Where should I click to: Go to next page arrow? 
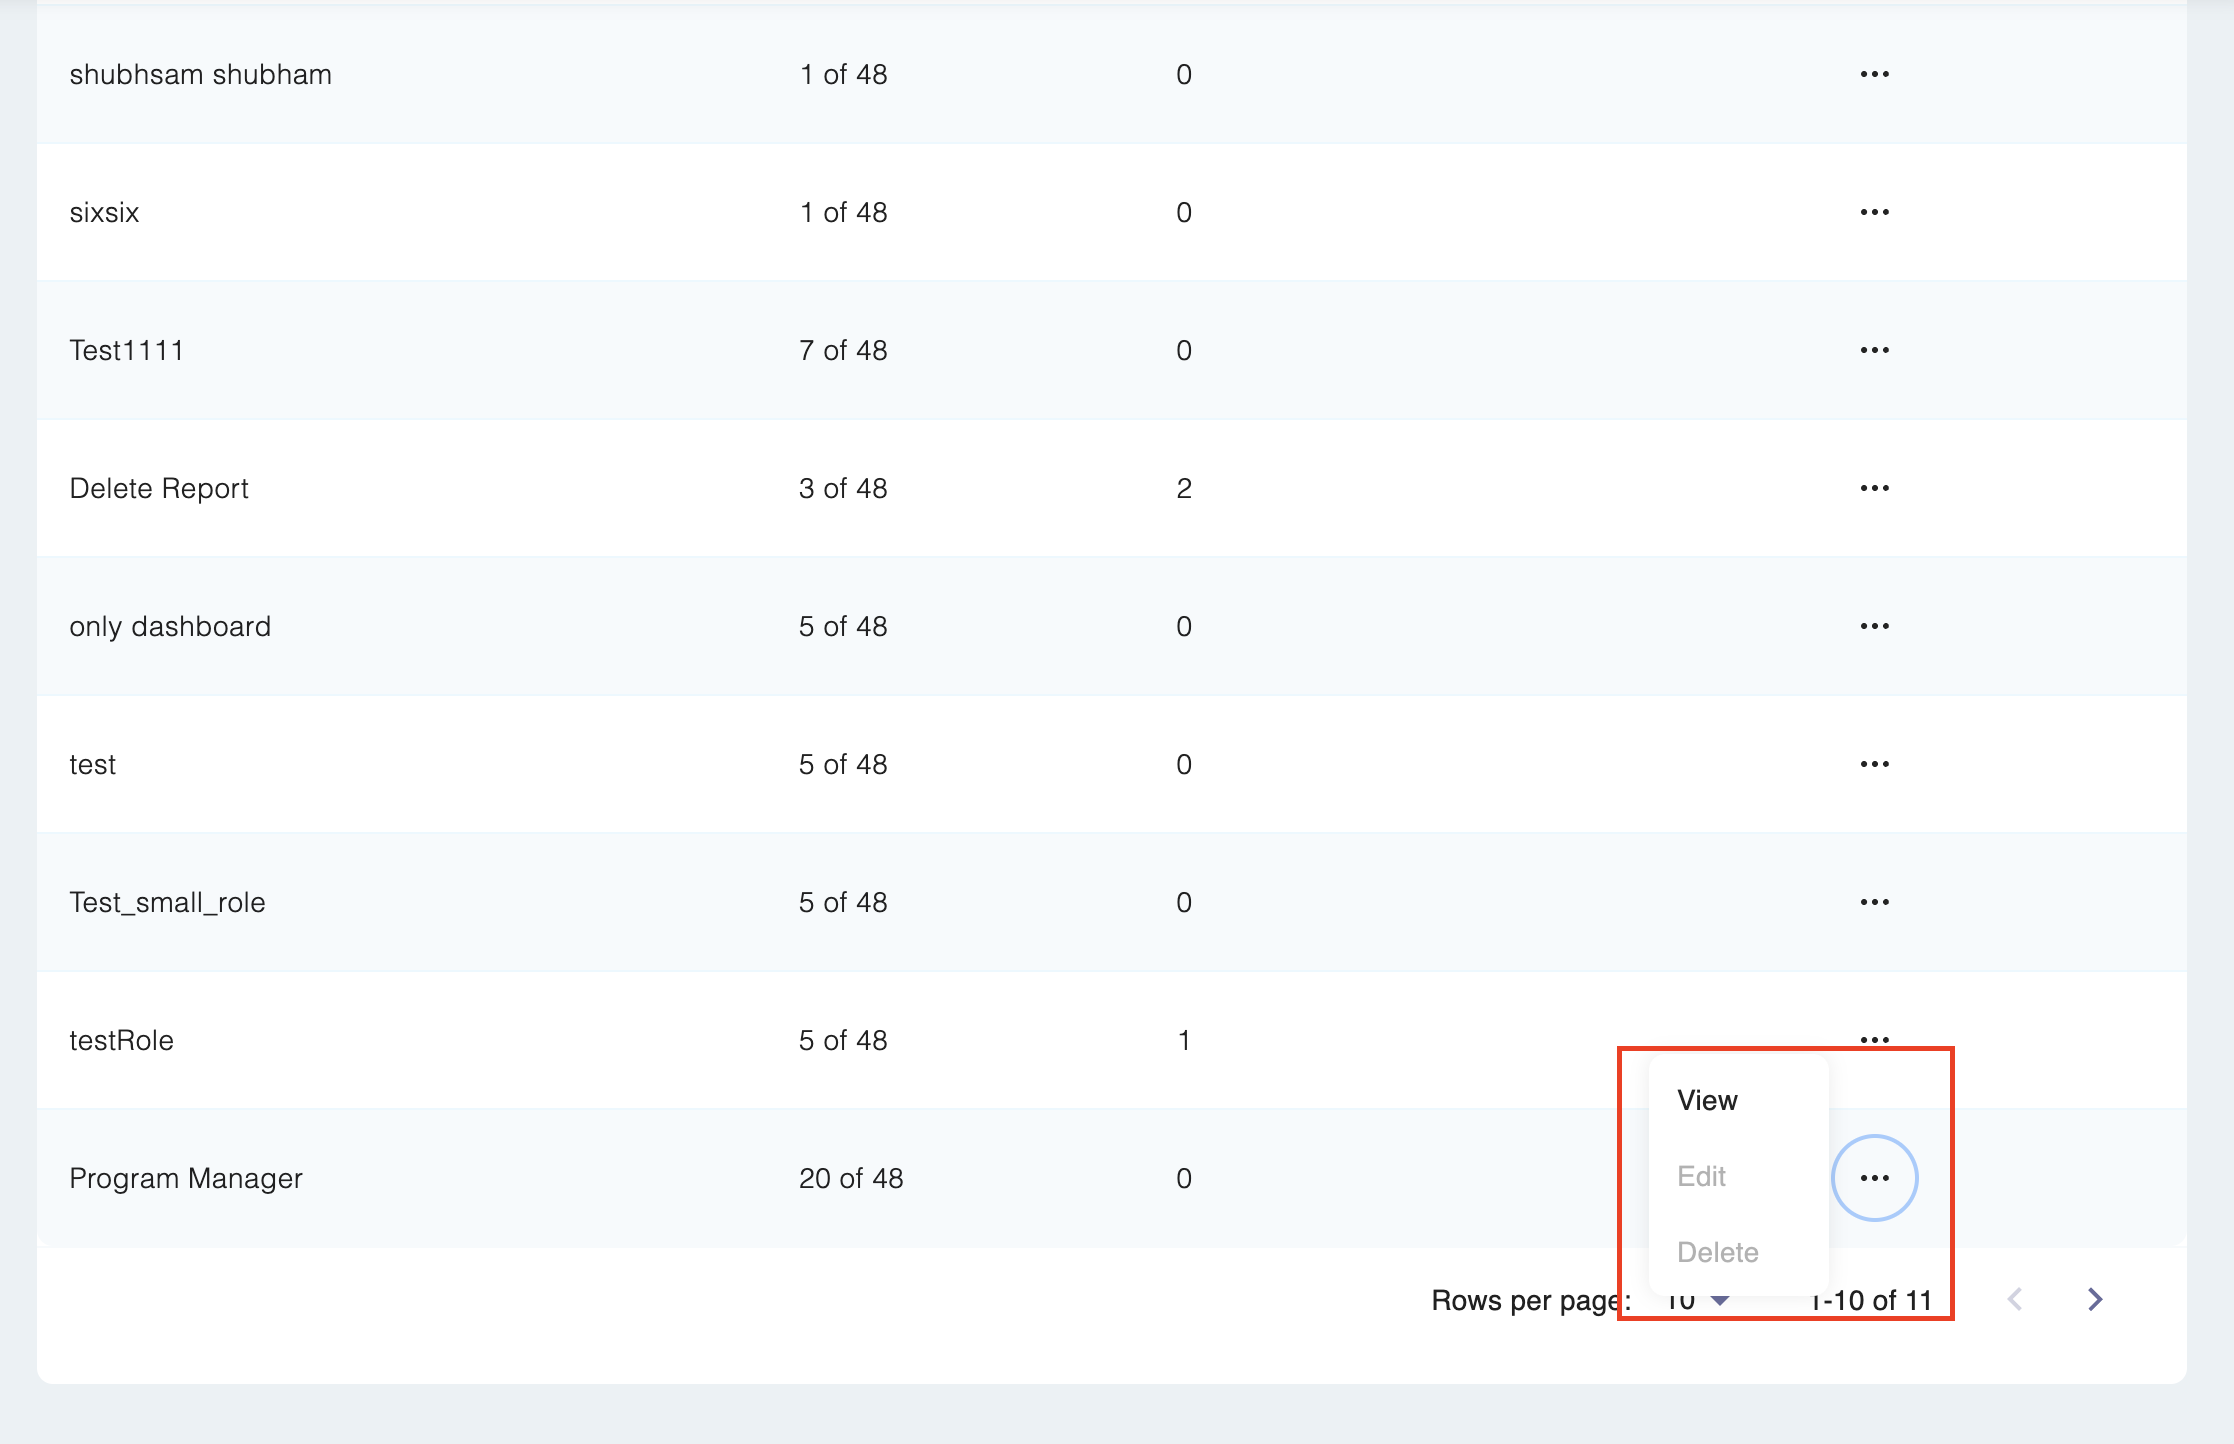2095,1299
